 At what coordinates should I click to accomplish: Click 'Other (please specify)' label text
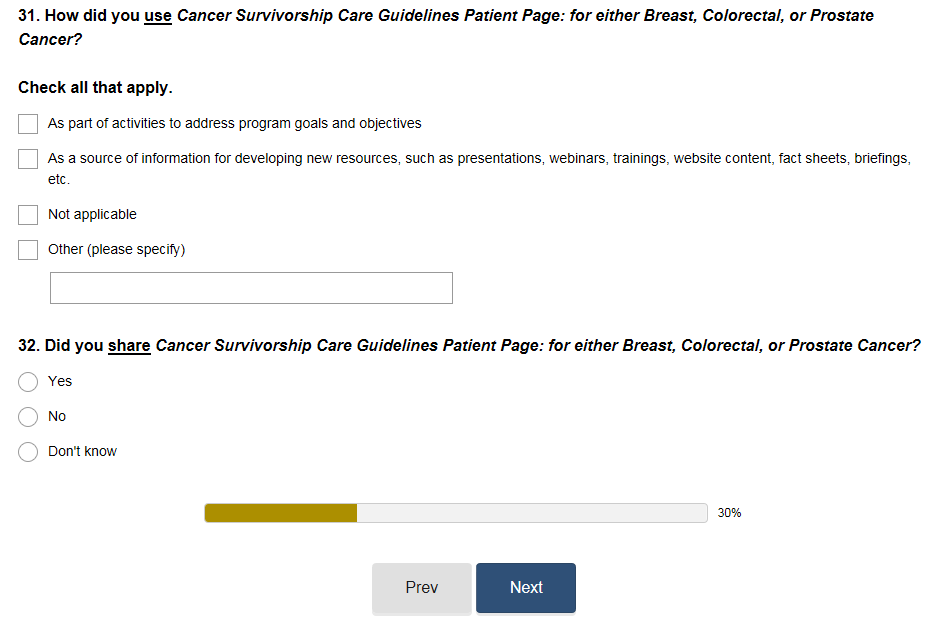116,250
